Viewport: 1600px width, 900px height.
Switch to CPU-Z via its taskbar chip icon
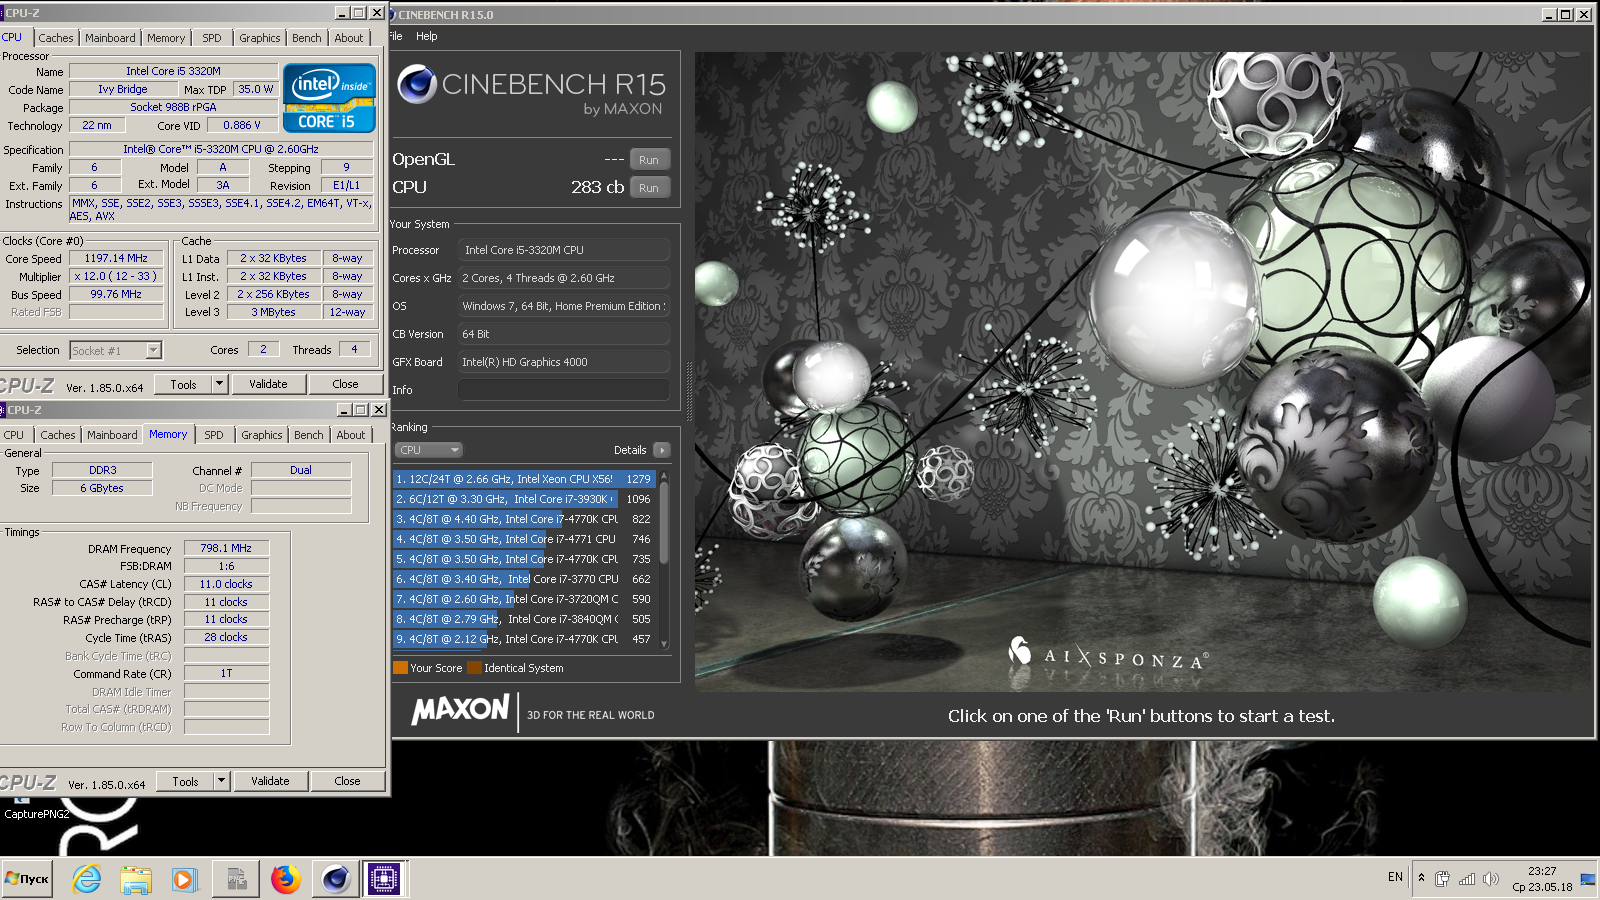(384, 879)
